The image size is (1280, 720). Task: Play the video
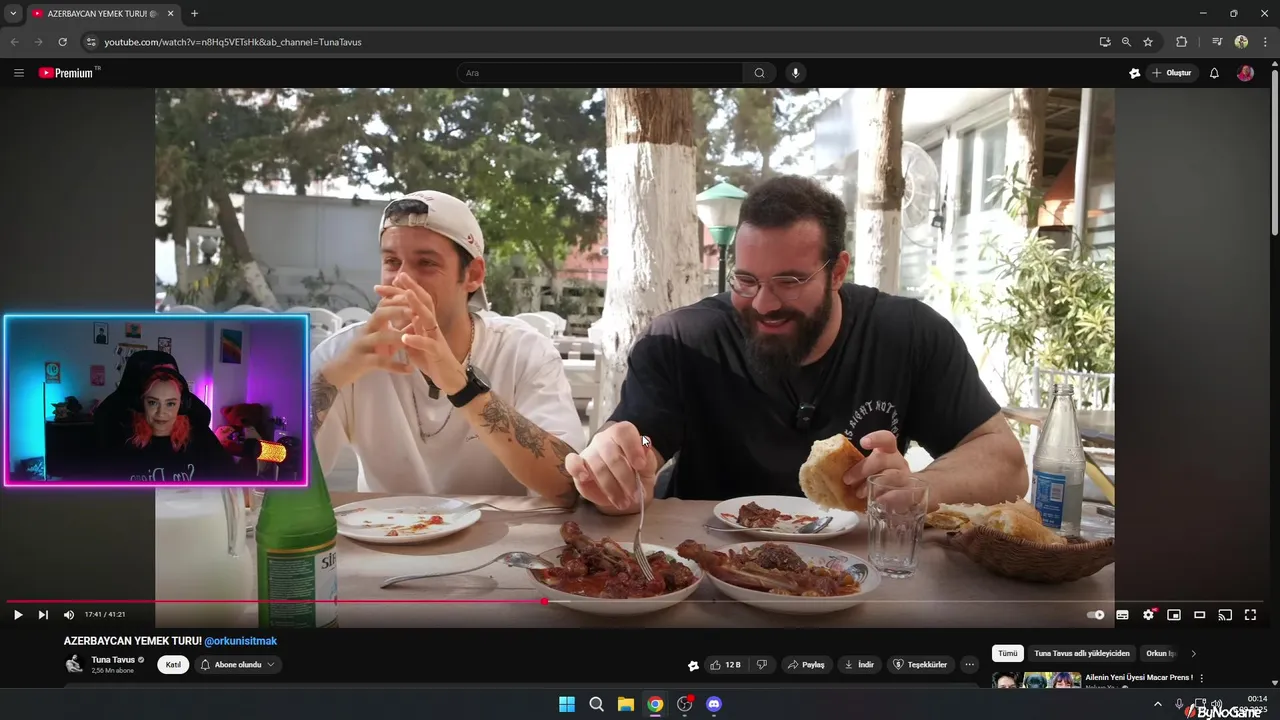(x=18, y=615)
